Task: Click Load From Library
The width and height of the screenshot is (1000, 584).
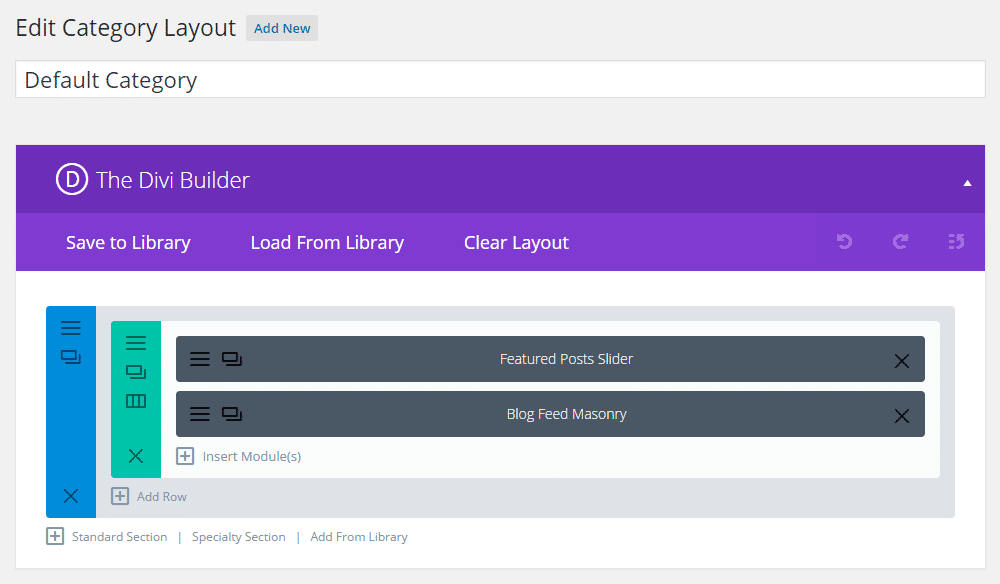Action: point(327,242)
